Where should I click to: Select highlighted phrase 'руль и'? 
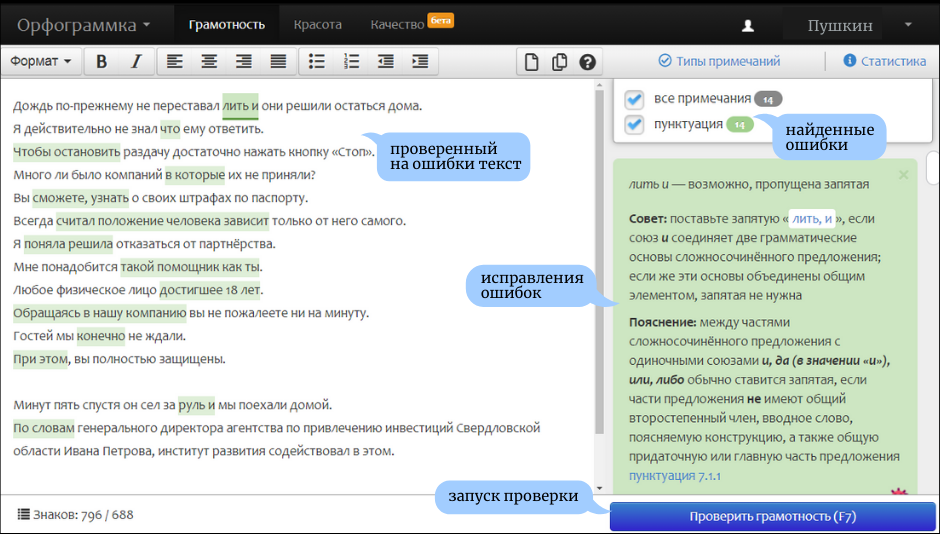tap(197, 405)
